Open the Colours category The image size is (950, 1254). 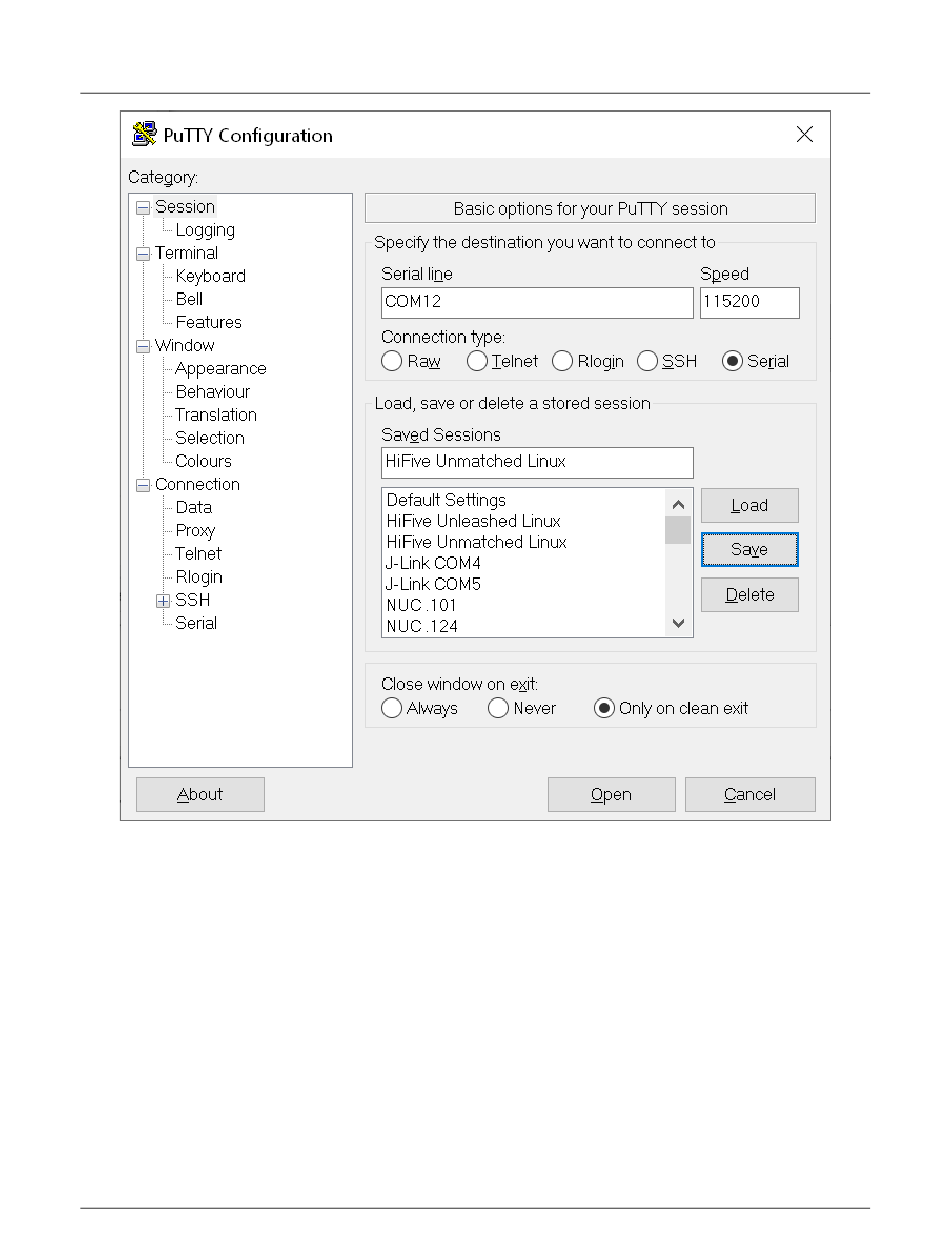pyautogui.click(x=203, y=461)
